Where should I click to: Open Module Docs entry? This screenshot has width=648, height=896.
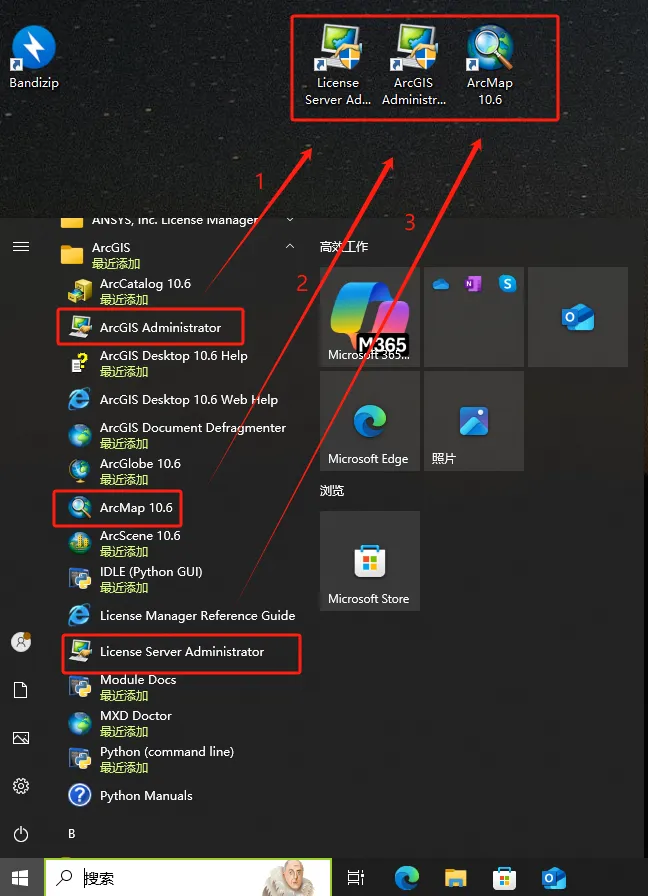coord(178,687)
